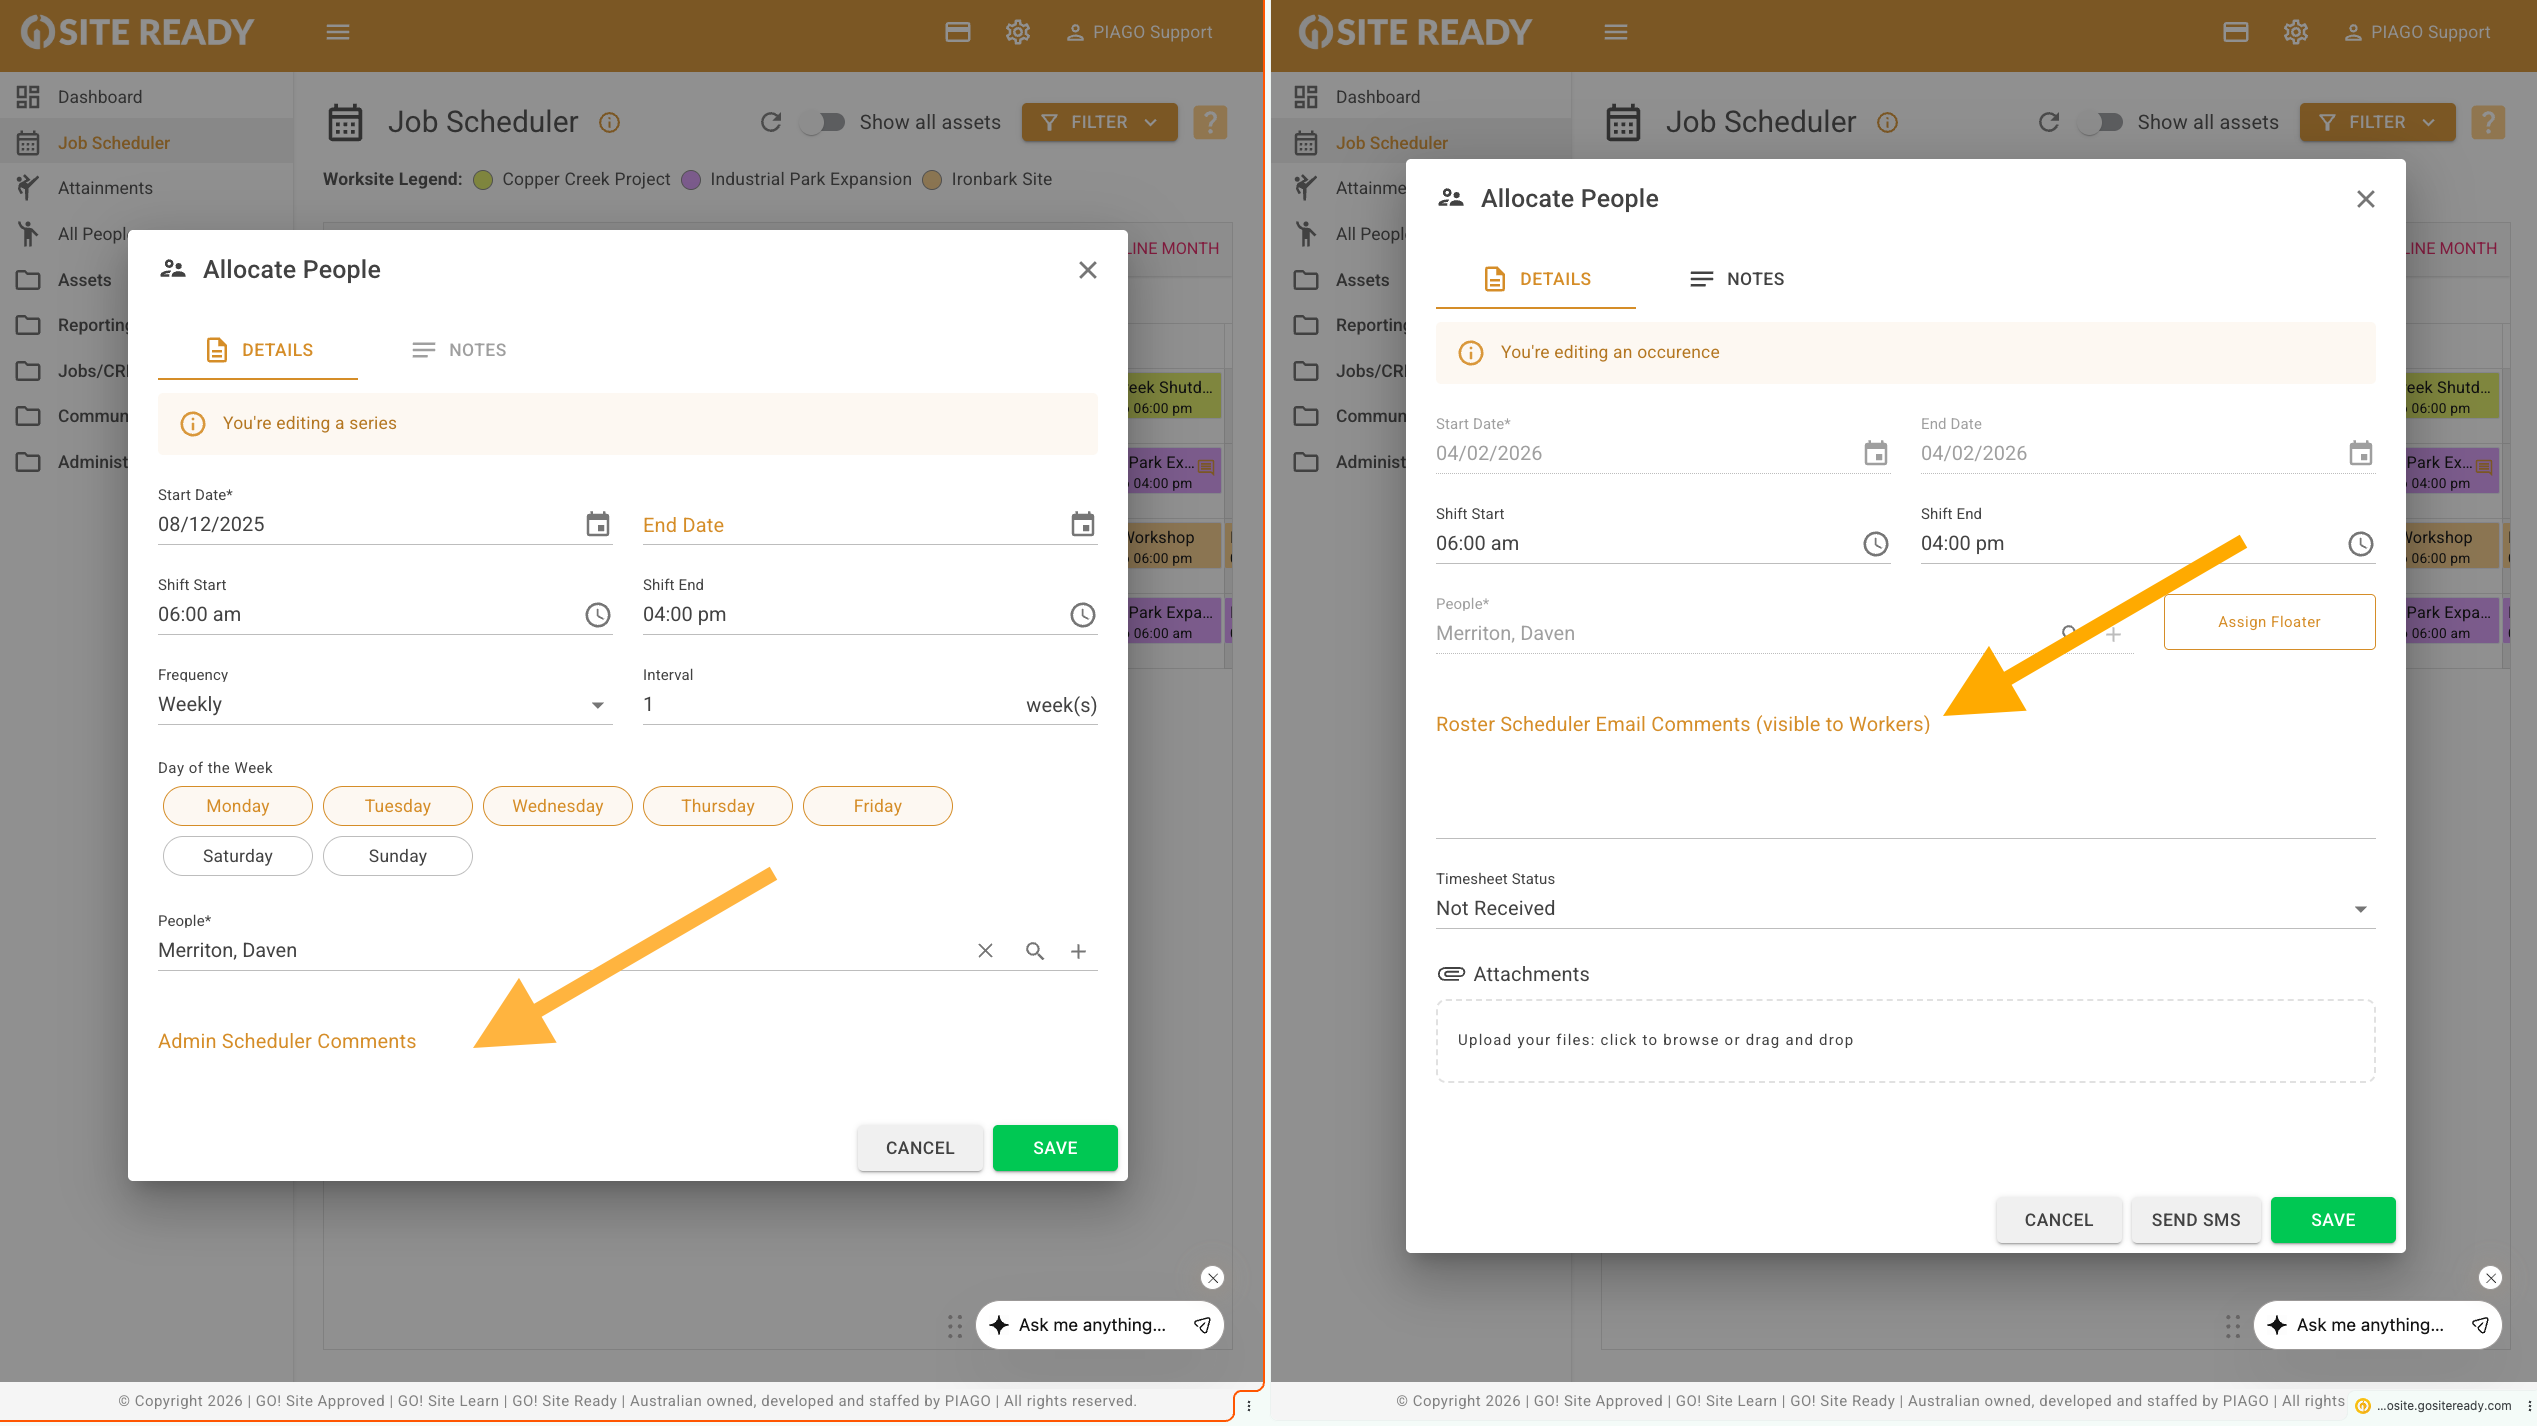Clear Merriton, Daven with the X icon
This screenshot has height=1426, width=2537.
(x=985, y=951)
